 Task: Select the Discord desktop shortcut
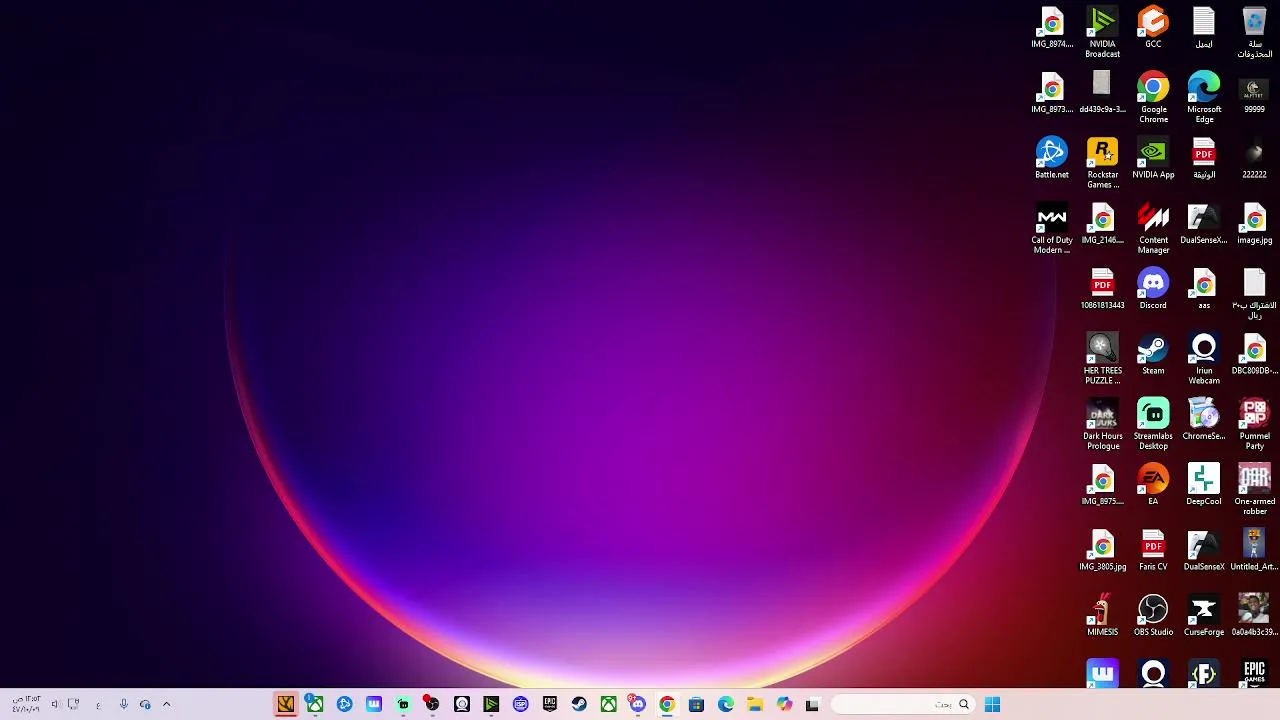tap(1153, 289)
